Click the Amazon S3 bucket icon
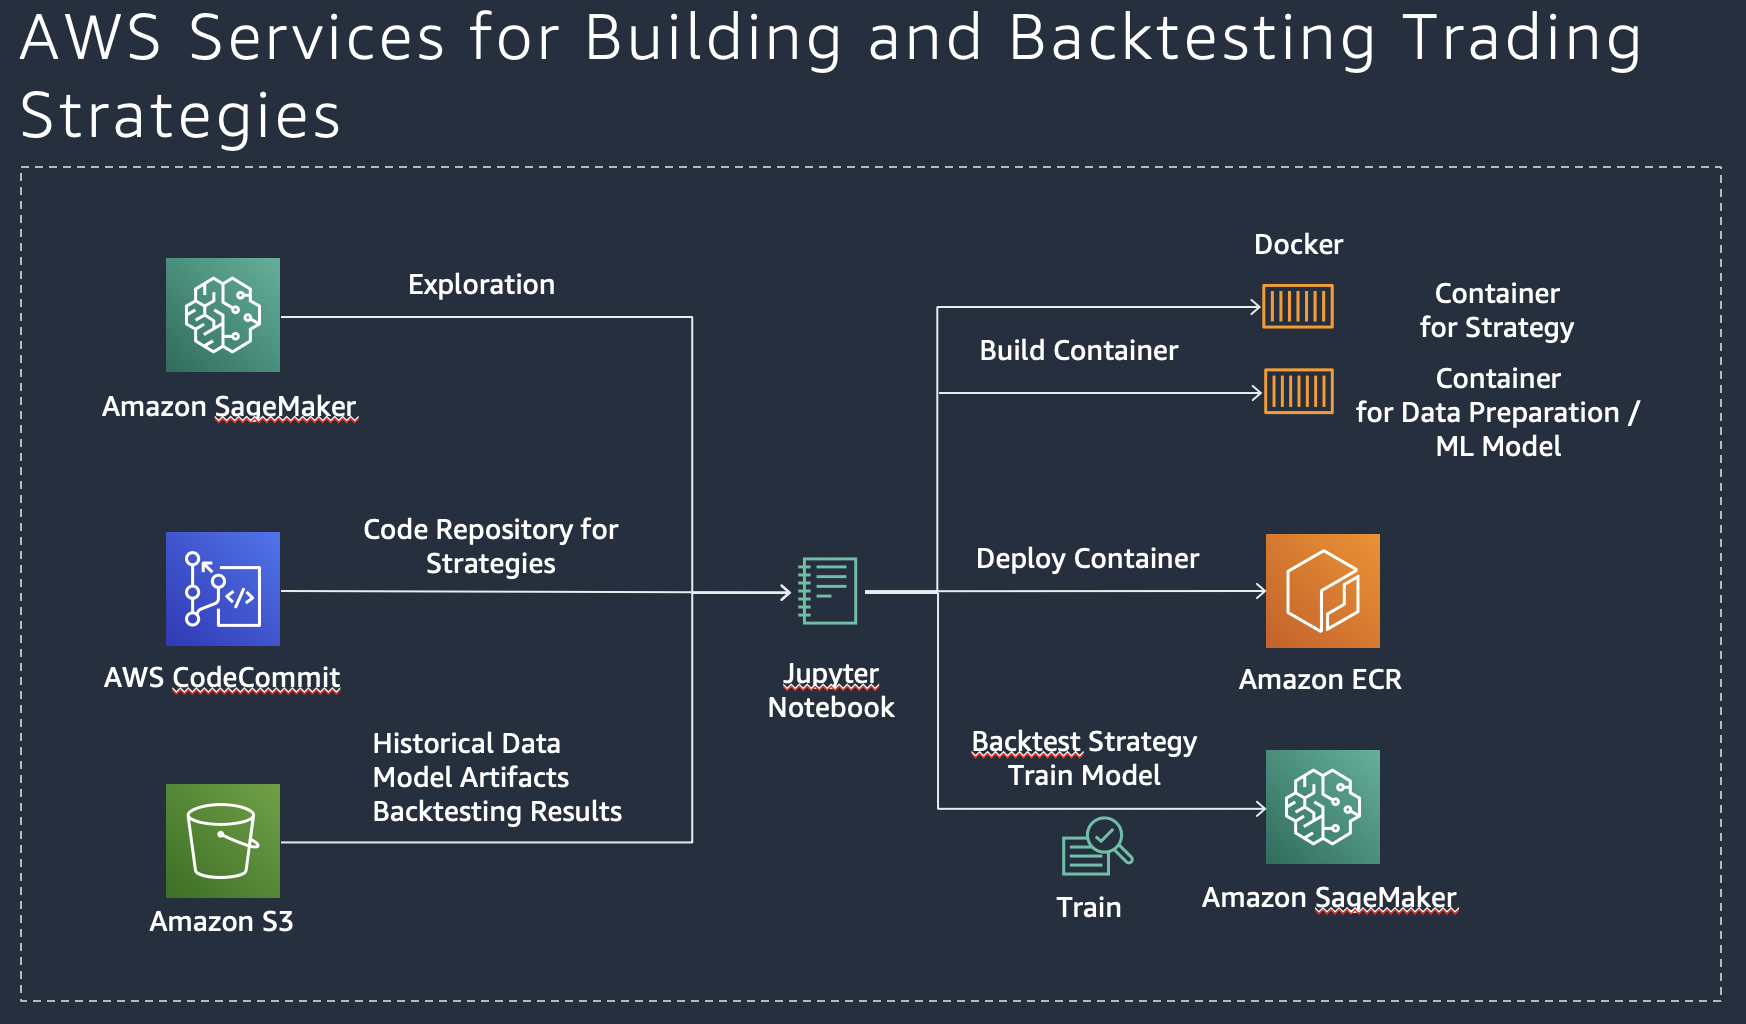Screen dimensions: 1746x1024 [x=223, y=841]
